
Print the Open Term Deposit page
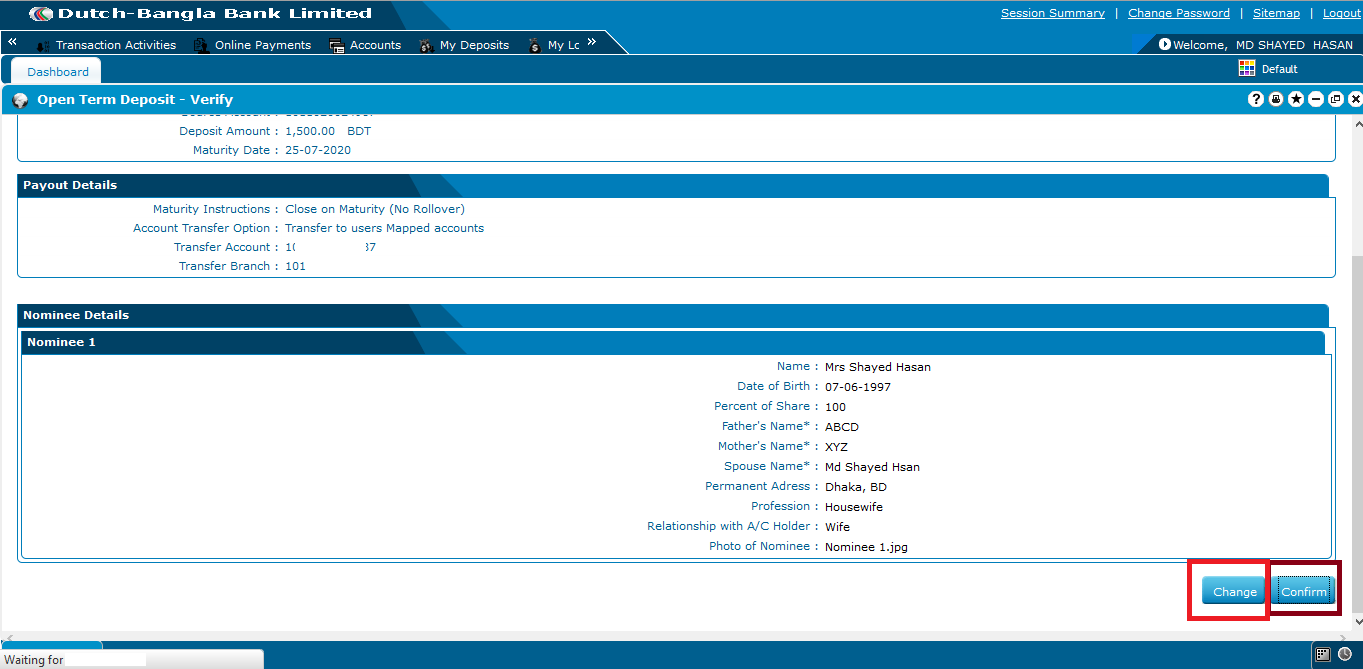[x=1276, y=99]
